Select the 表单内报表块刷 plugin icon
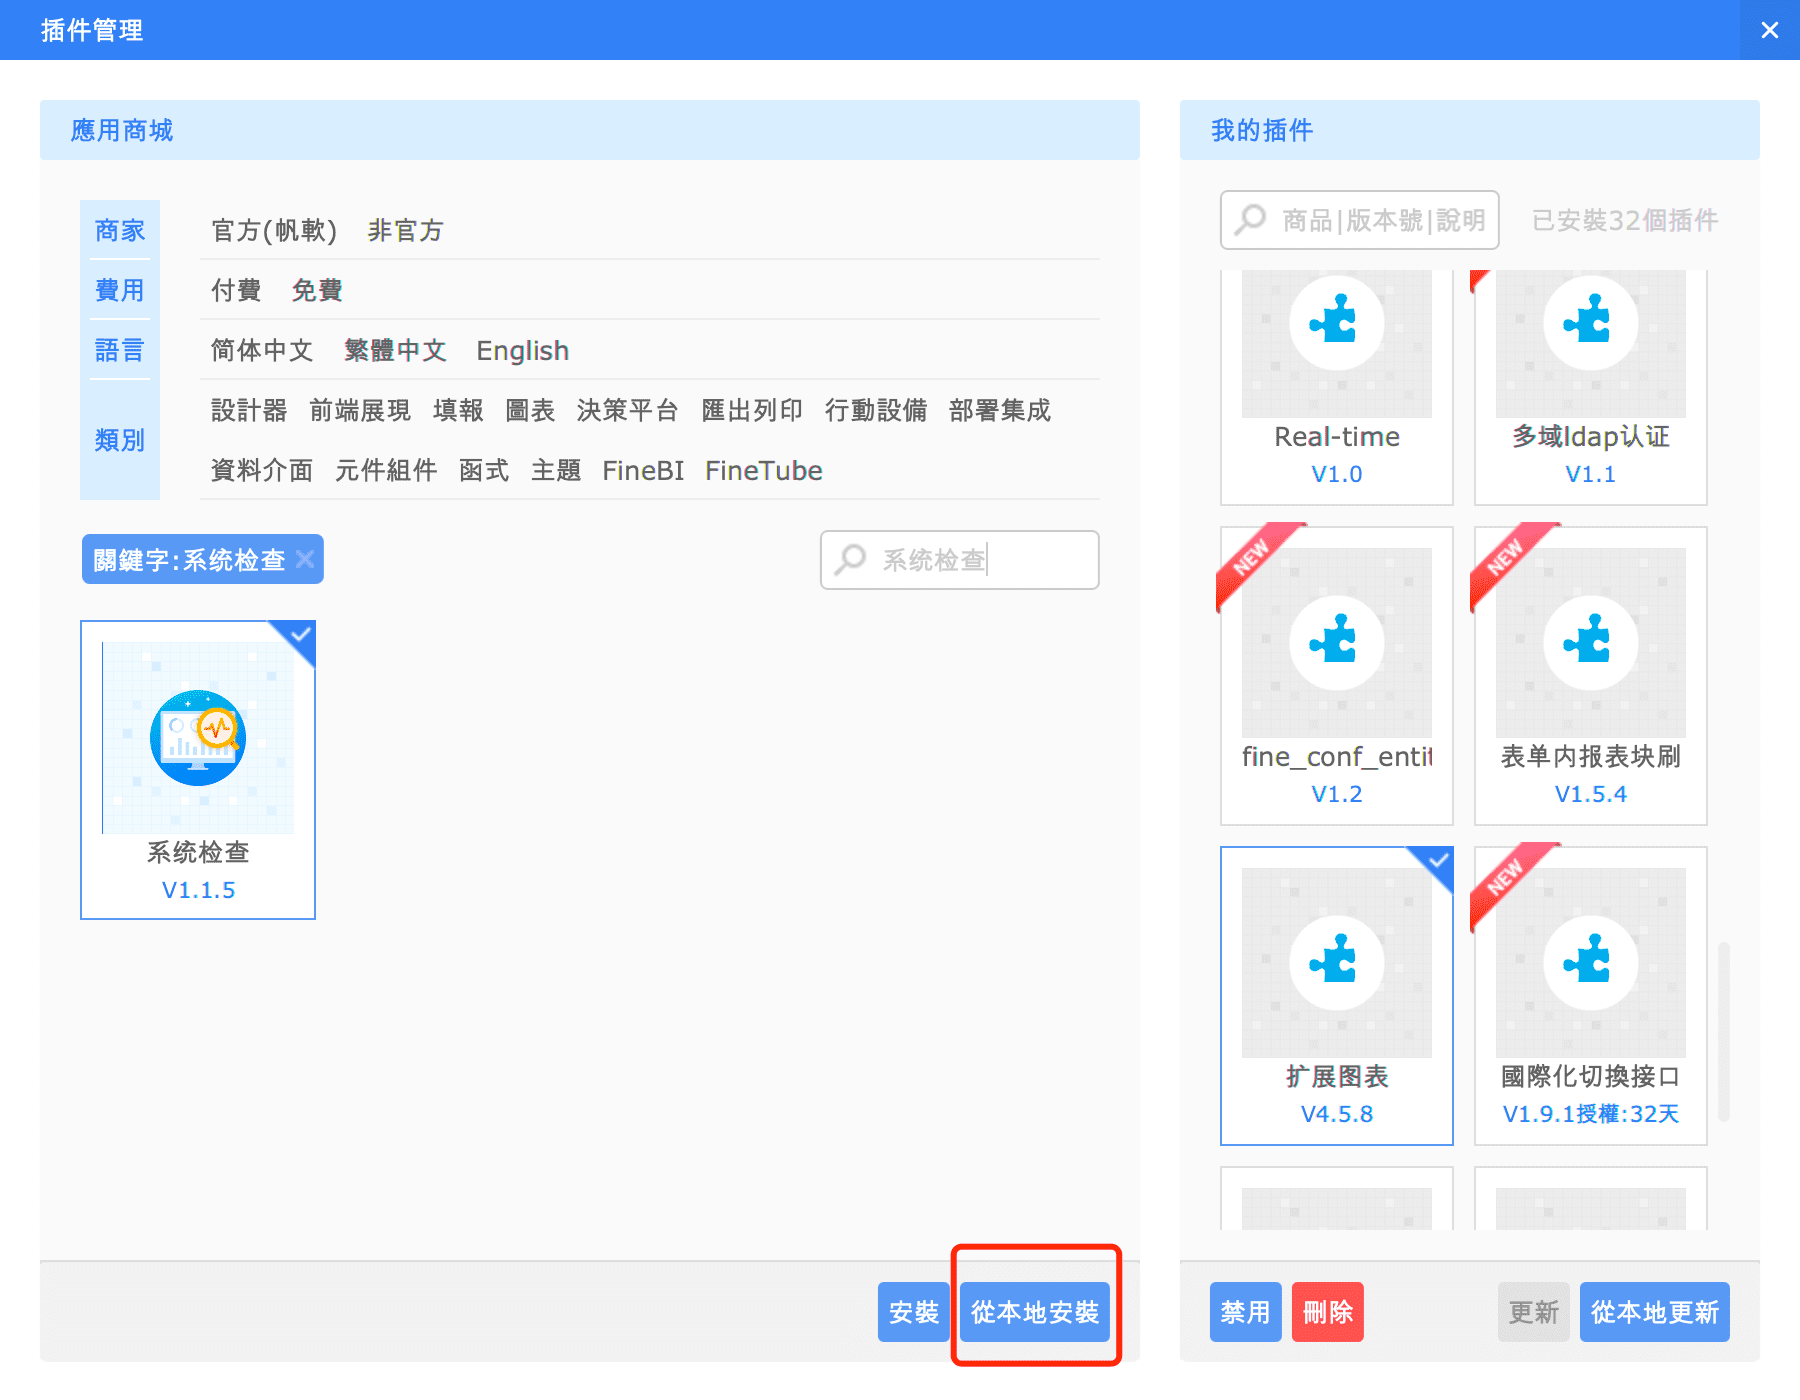The width and height of the screenshot is (1800, 1400). 1591,643
